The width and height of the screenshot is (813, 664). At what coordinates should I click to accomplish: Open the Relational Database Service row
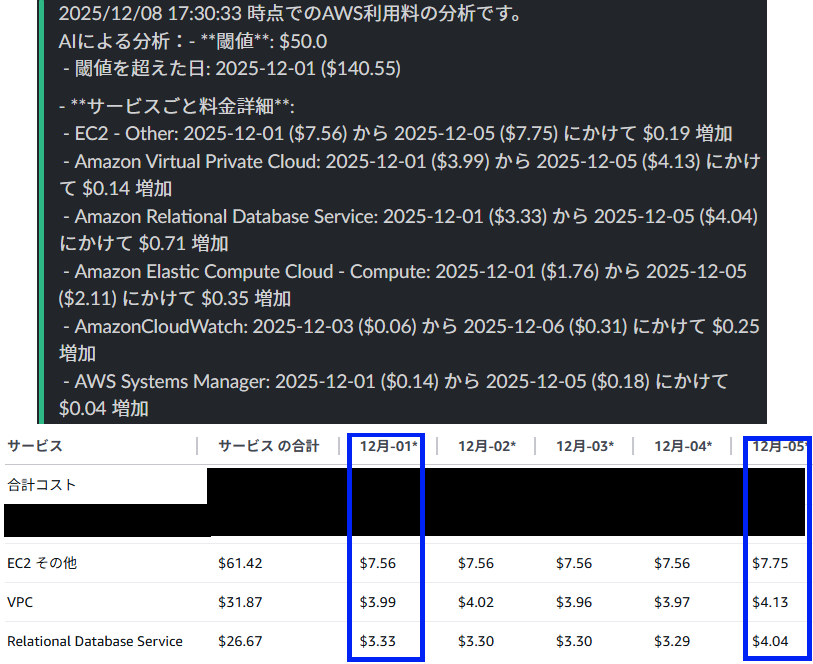(94, 641)
